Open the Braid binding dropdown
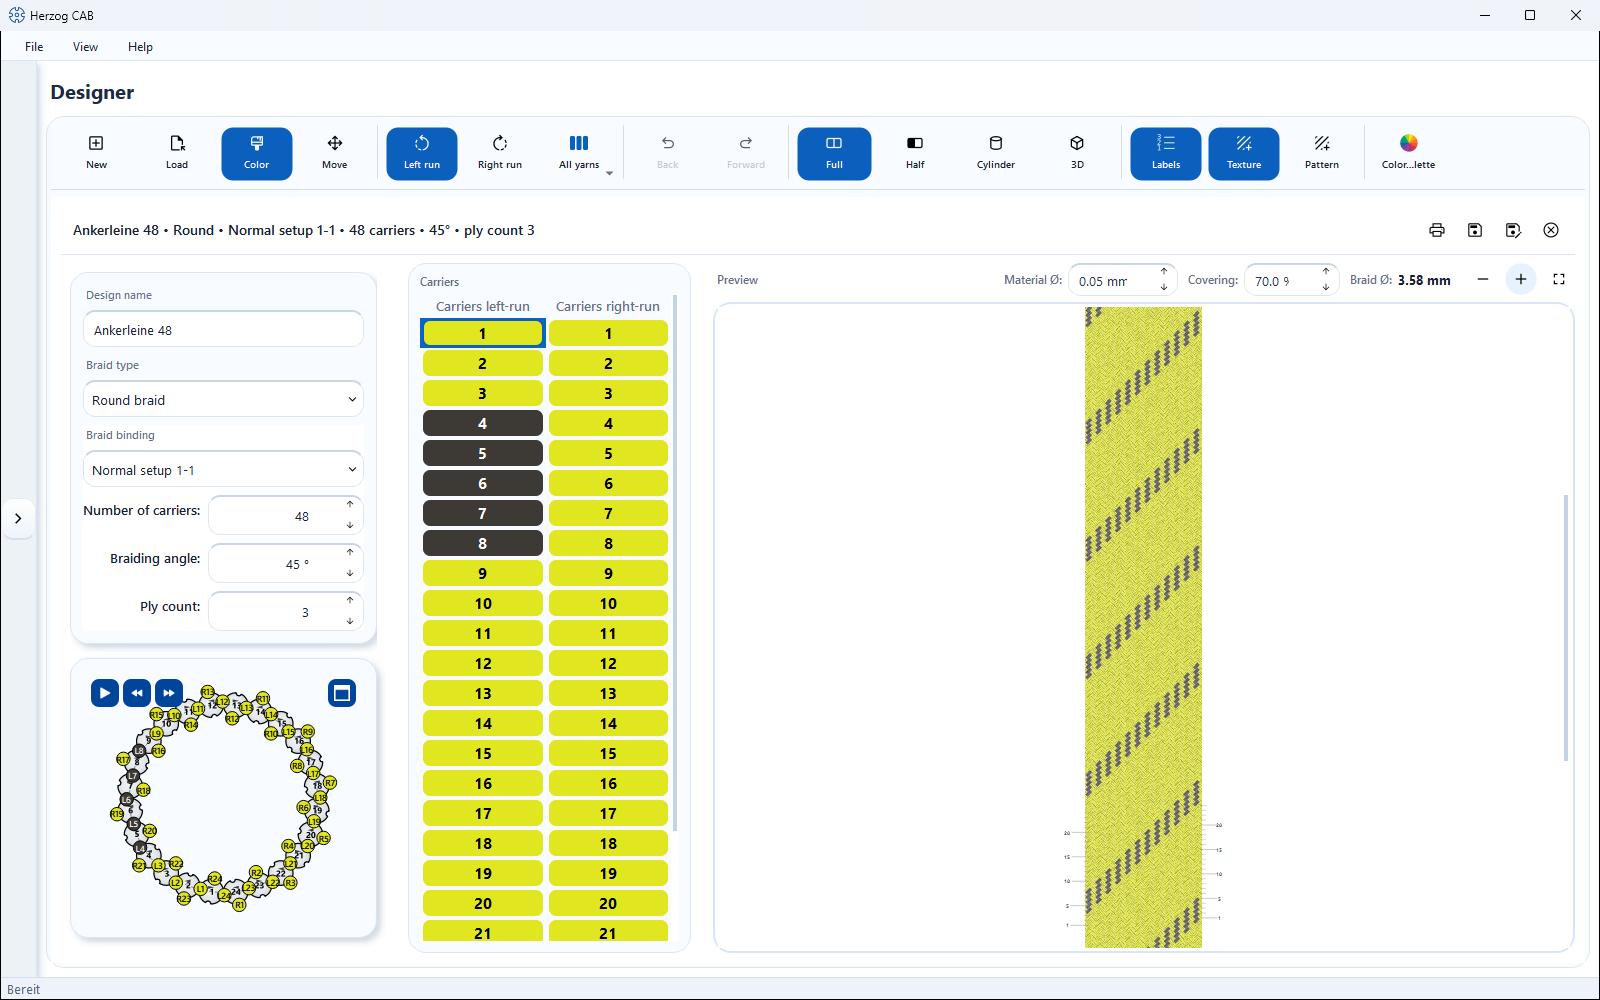 coord(223,470)
